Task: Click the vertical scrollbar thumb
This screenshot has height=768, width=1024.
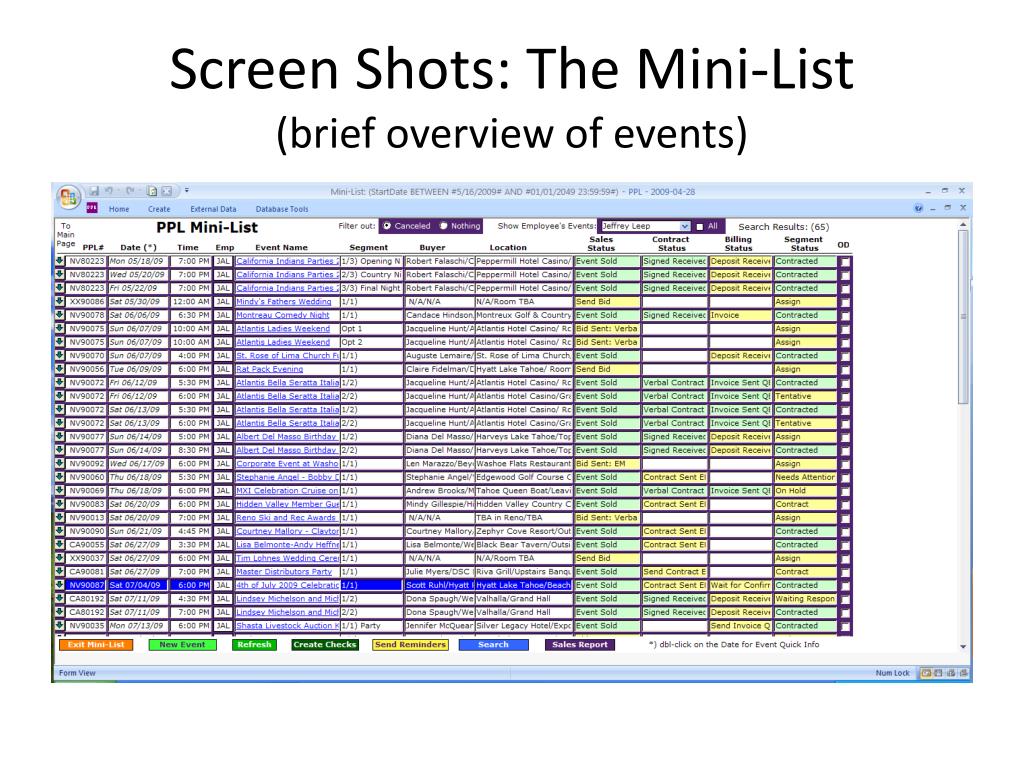Action: [x=963, y=316]
